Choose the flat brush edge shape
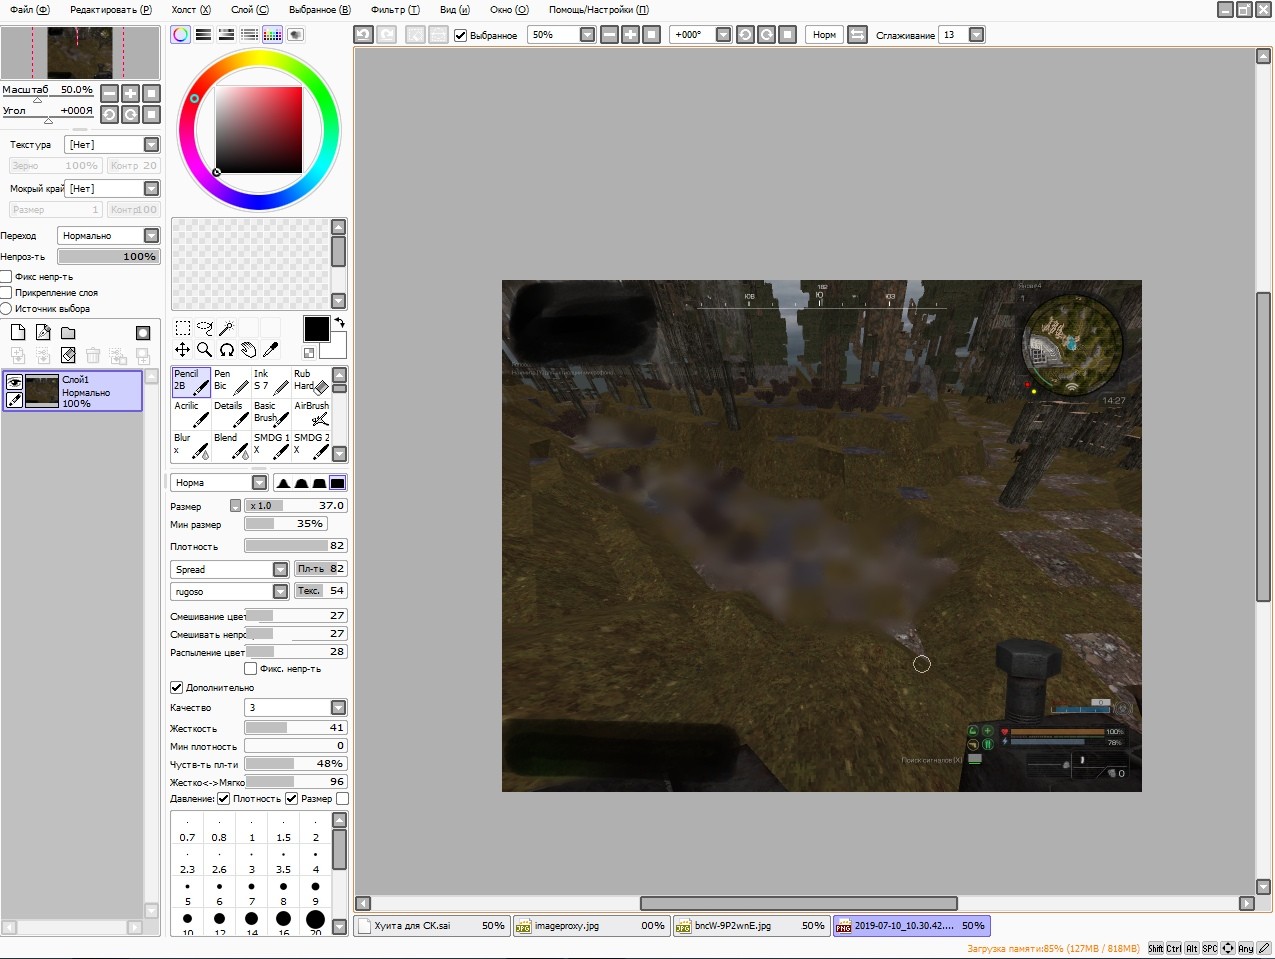The width and height of the screenshot is (1275, 959). [x=338, y=483]
